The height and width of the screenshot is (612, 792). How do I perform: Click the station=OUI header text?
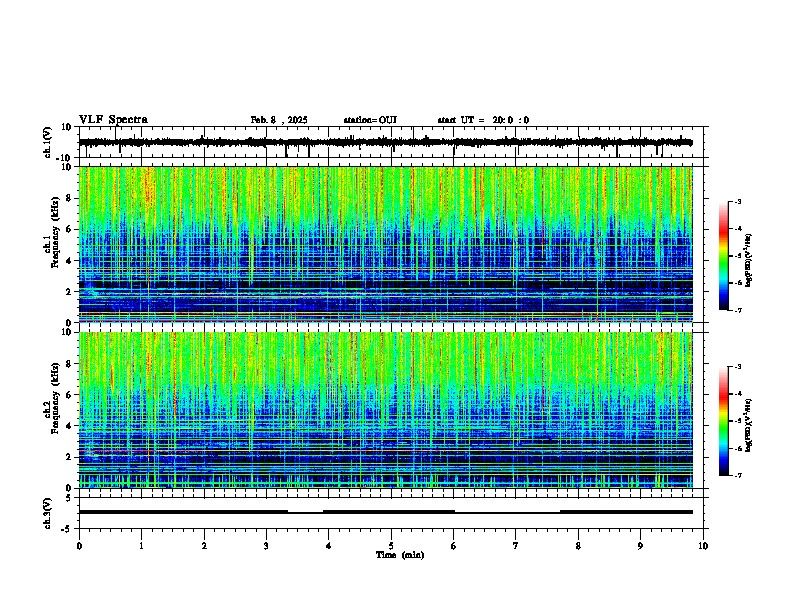coord(370,120)
